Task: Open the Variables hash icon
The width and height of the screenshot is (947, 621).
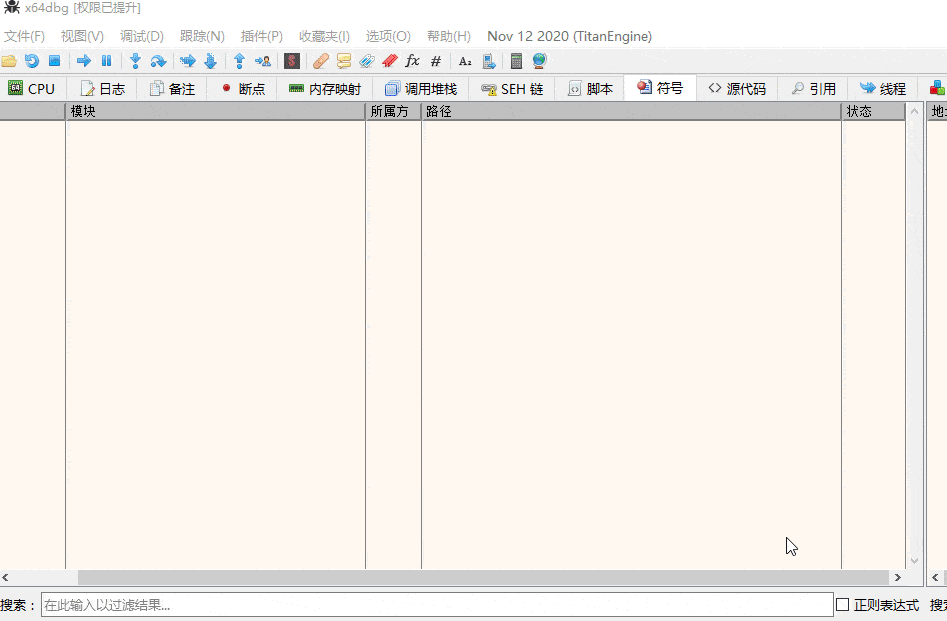Action: pos(436,61)
